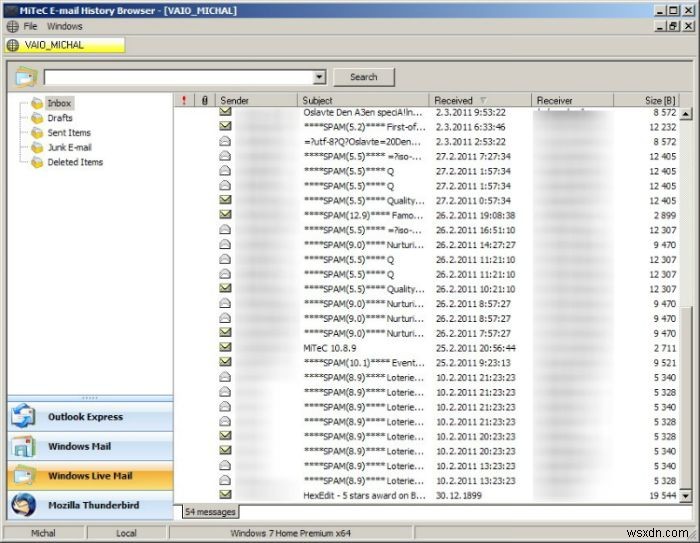Click the Junk E-mail folder icon
The width and height of the screenshot is (700, 543).
point(37,147)
